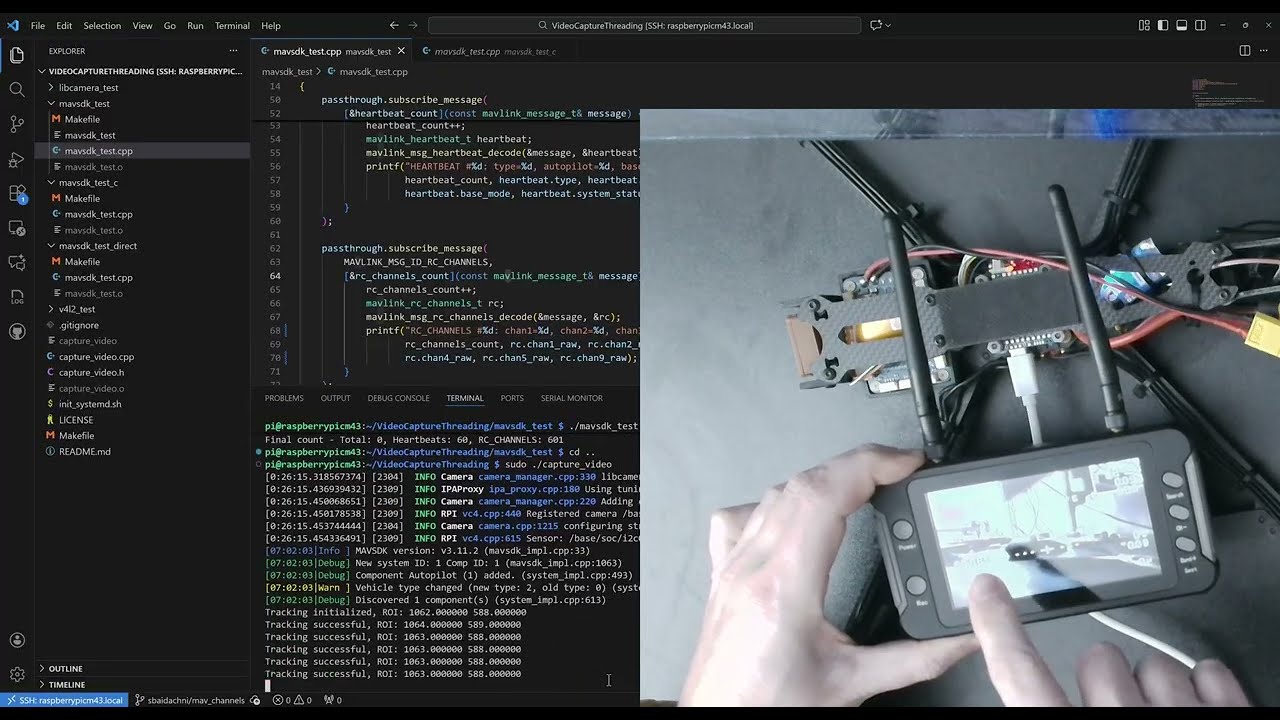This screenshot has width=1280, height=720.
Task: Switch to the PORTS panel tab
Action: pyautogui.click(x=512, y=398)
